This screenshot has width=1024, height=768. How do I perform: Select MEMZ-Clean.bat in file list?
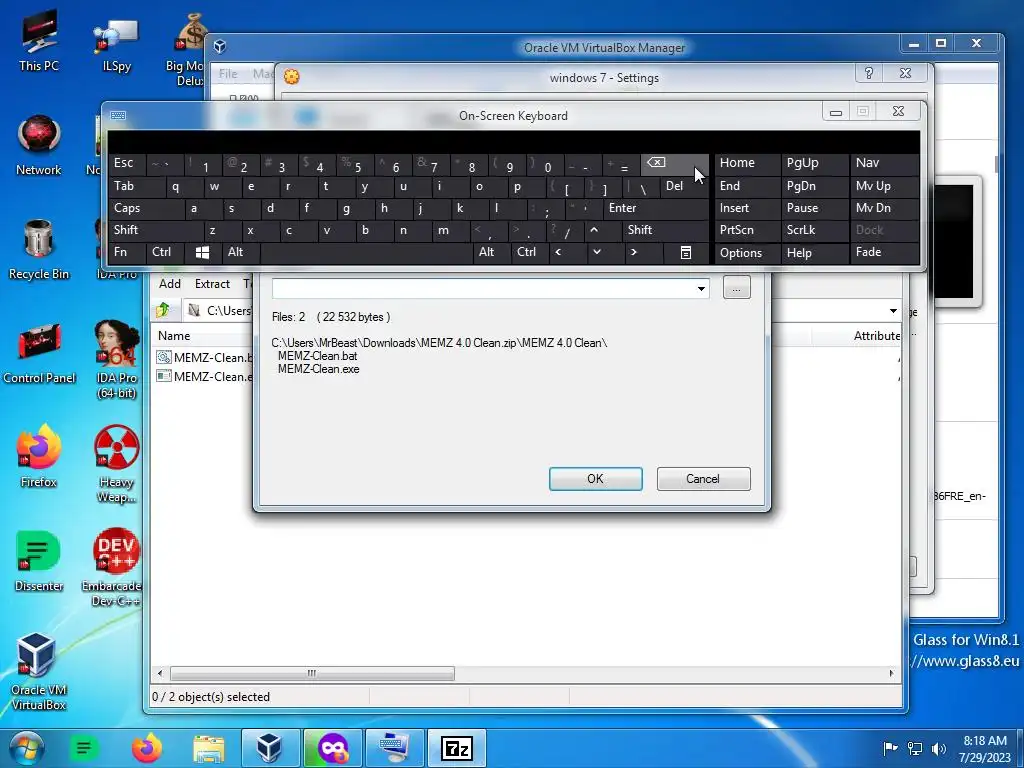(204, 357)
